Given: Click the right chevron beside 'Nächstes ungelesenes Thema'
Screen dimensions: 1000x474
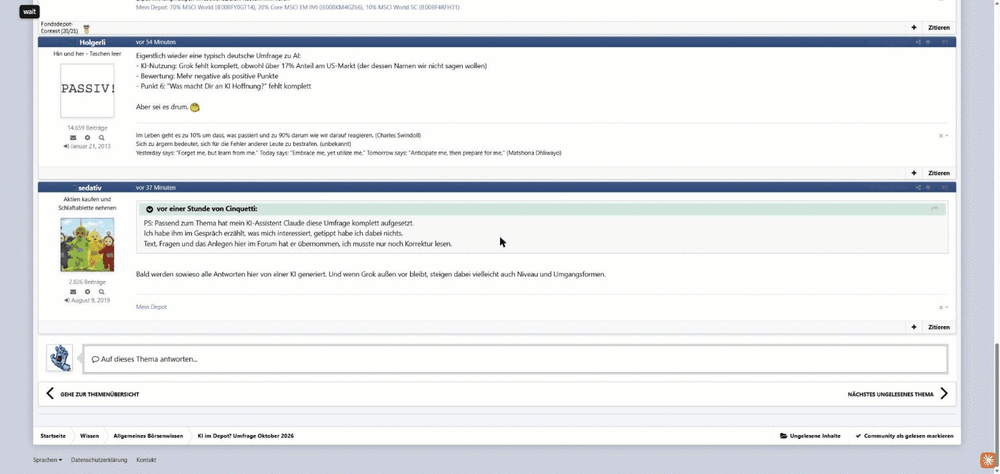Looking at the screenshot, I should [x=944, y=394].
